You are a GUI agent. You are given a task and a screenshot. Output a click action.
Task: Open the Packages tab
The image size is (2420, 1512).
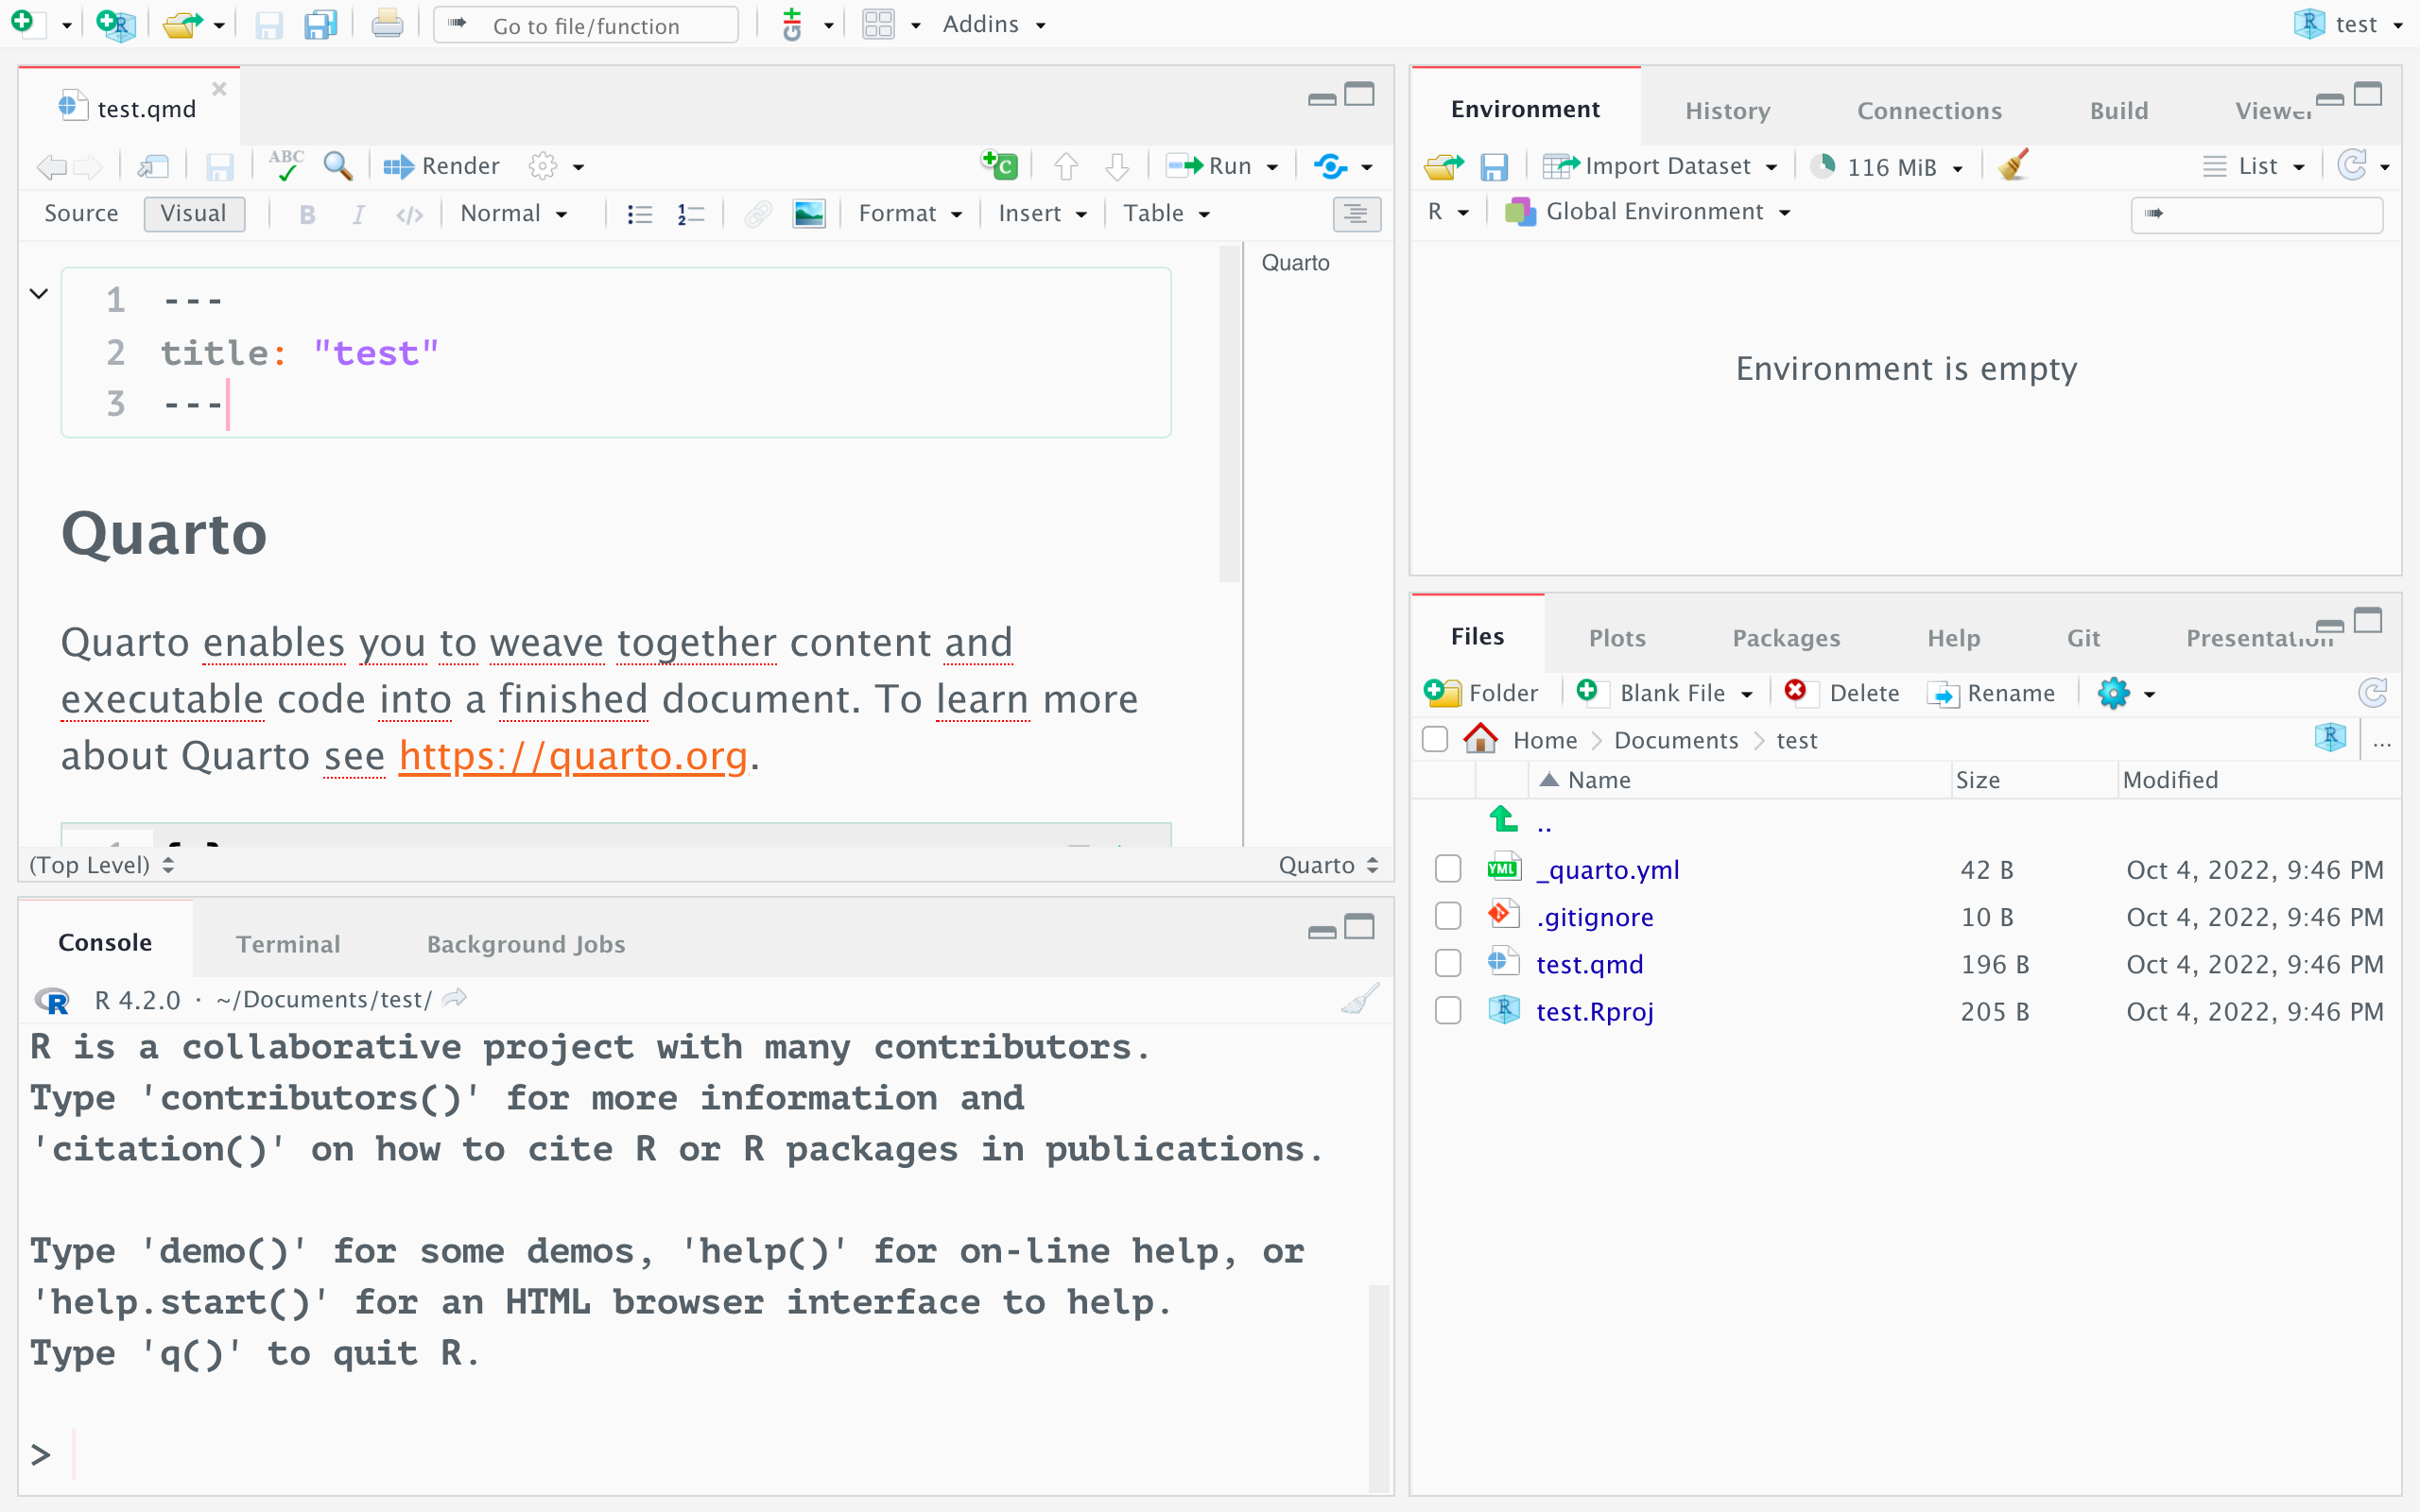[1786, 638]
